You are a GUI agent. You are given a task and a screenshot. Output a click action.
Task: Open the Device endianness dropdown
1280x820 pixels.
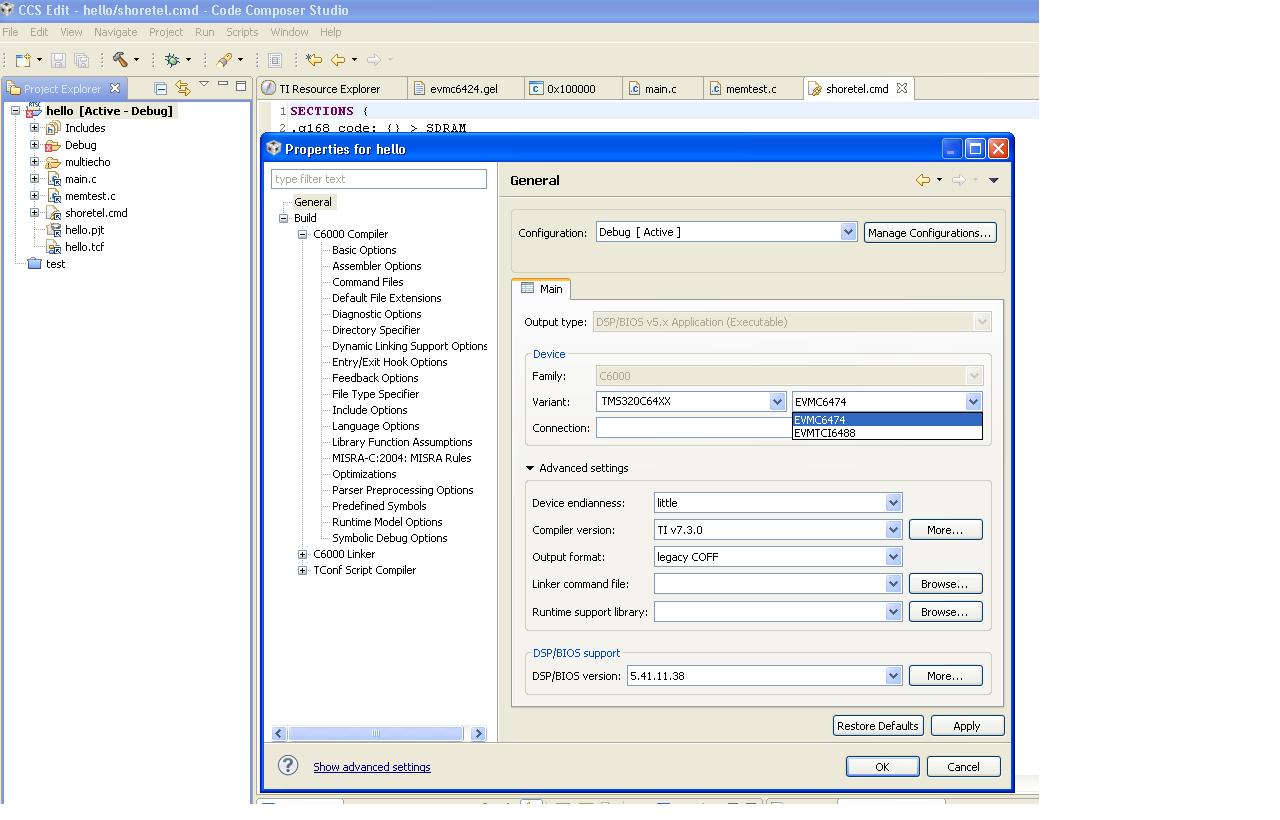pyautogui.click(x=893, y=502)
